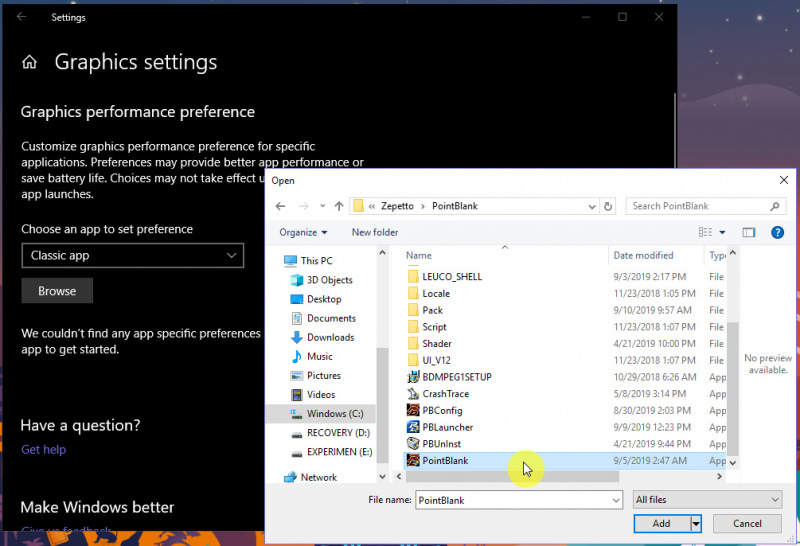
Task: Click the Browse button in Settings
Action: point(57,291)
